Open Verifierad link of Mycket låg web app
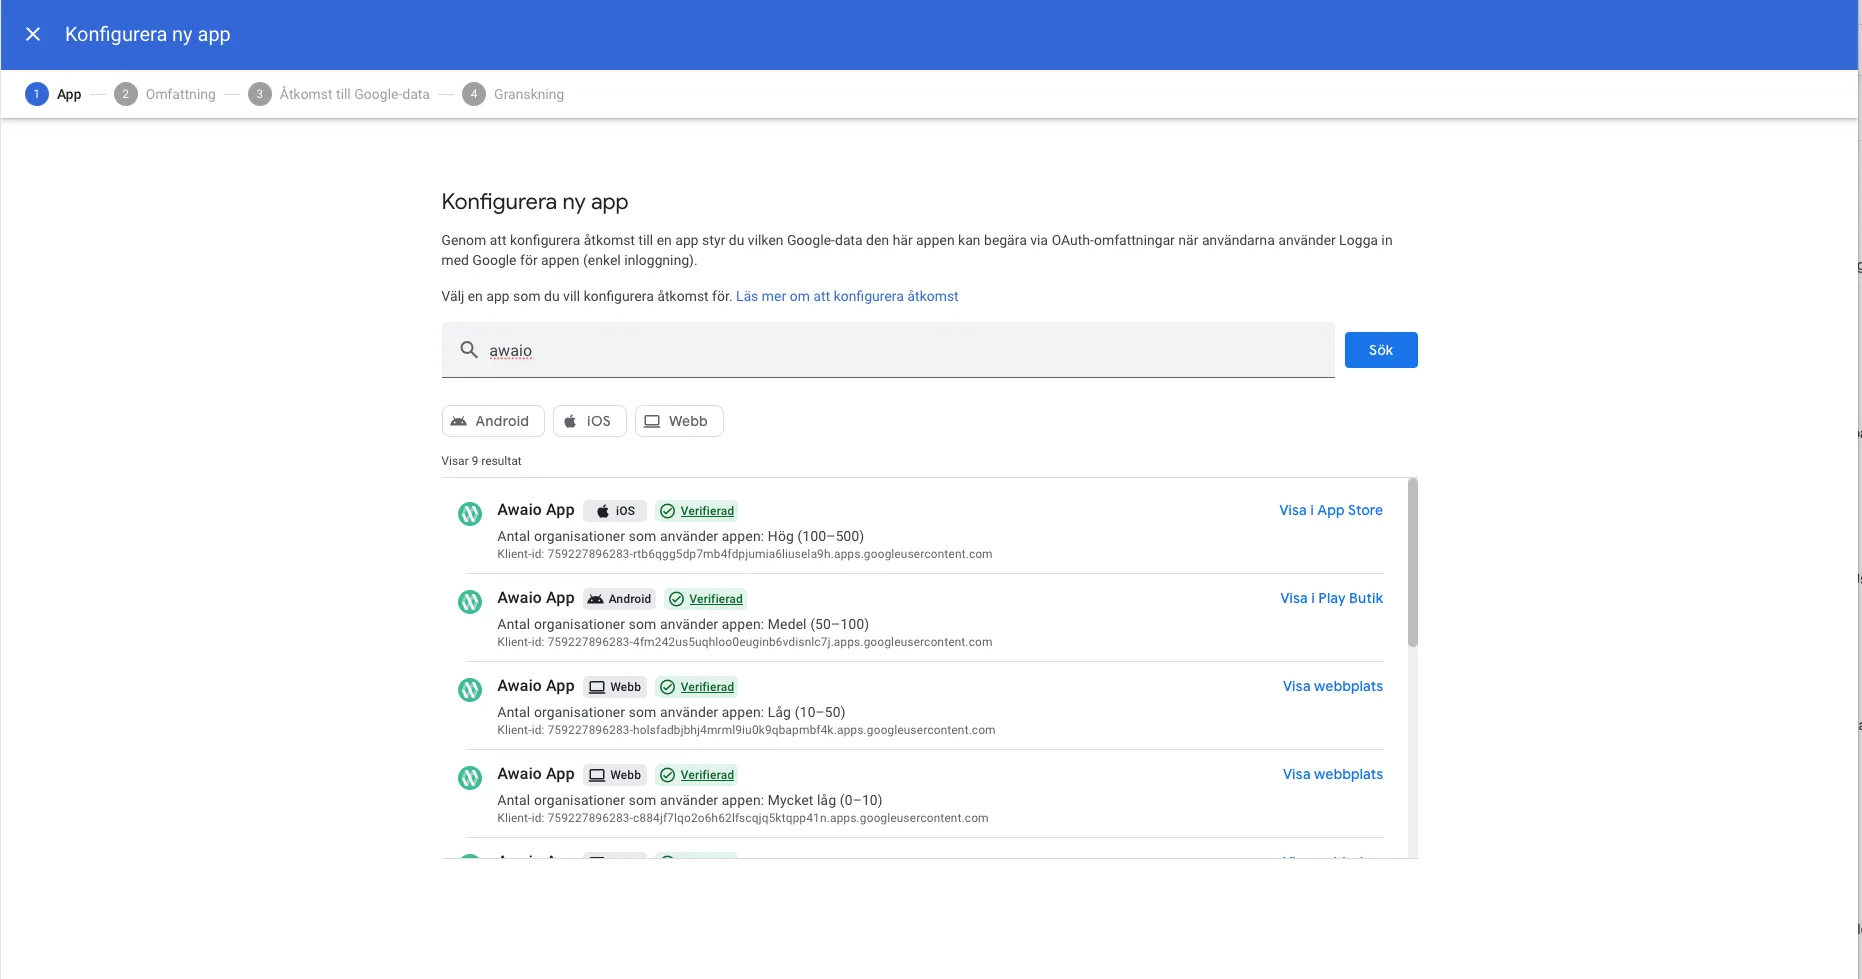This screenshot has height=979, width=1862. pos(707,775)
